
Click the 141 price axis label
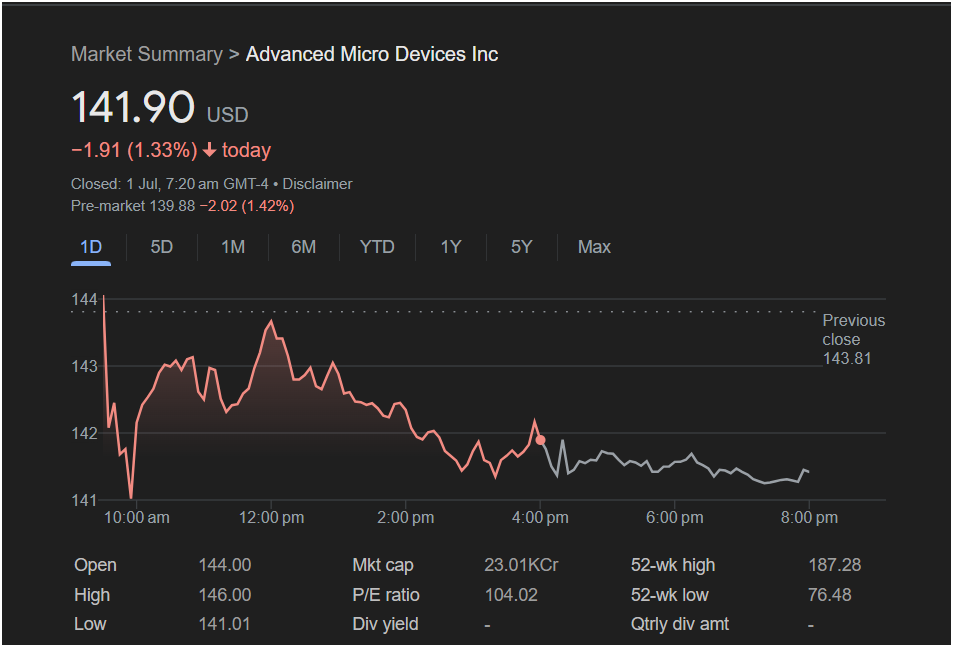point(84,500)
